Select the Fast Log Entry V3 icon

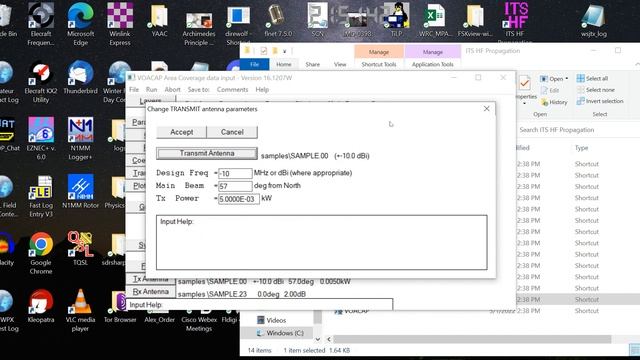(x=41, y=196)
